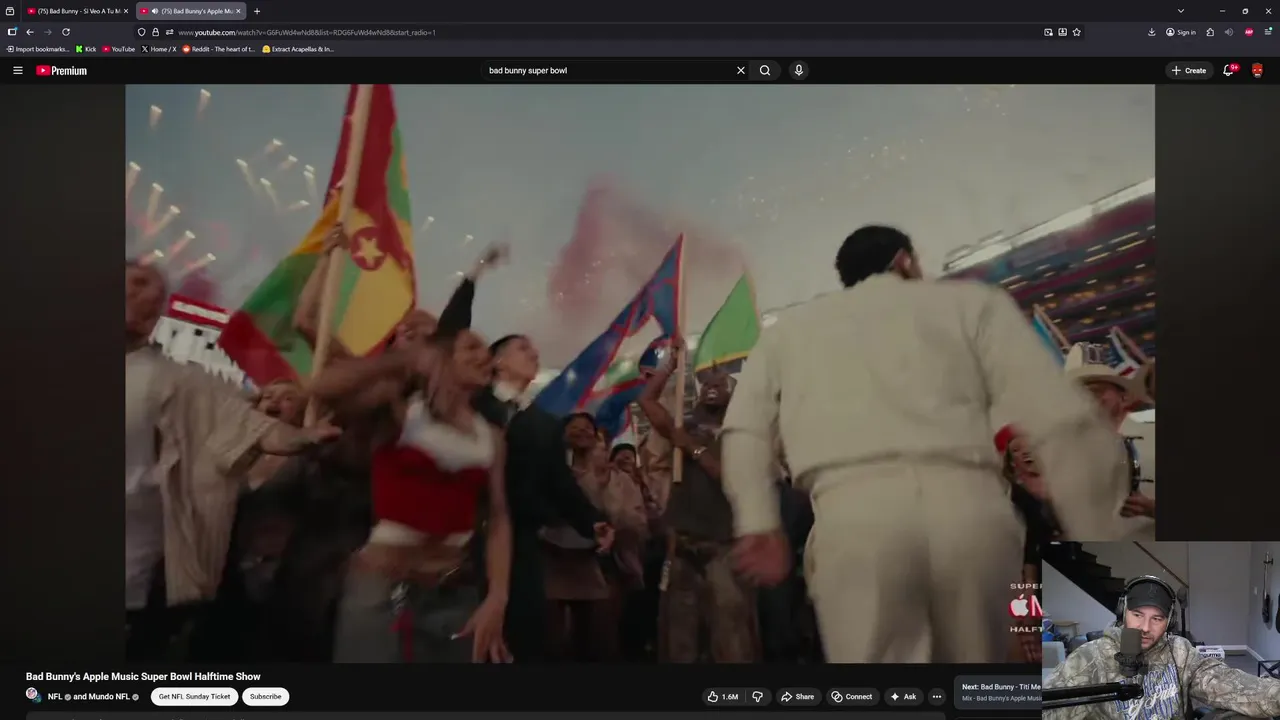Open the red ABP Adblock extension

(x=1249, y=32)
